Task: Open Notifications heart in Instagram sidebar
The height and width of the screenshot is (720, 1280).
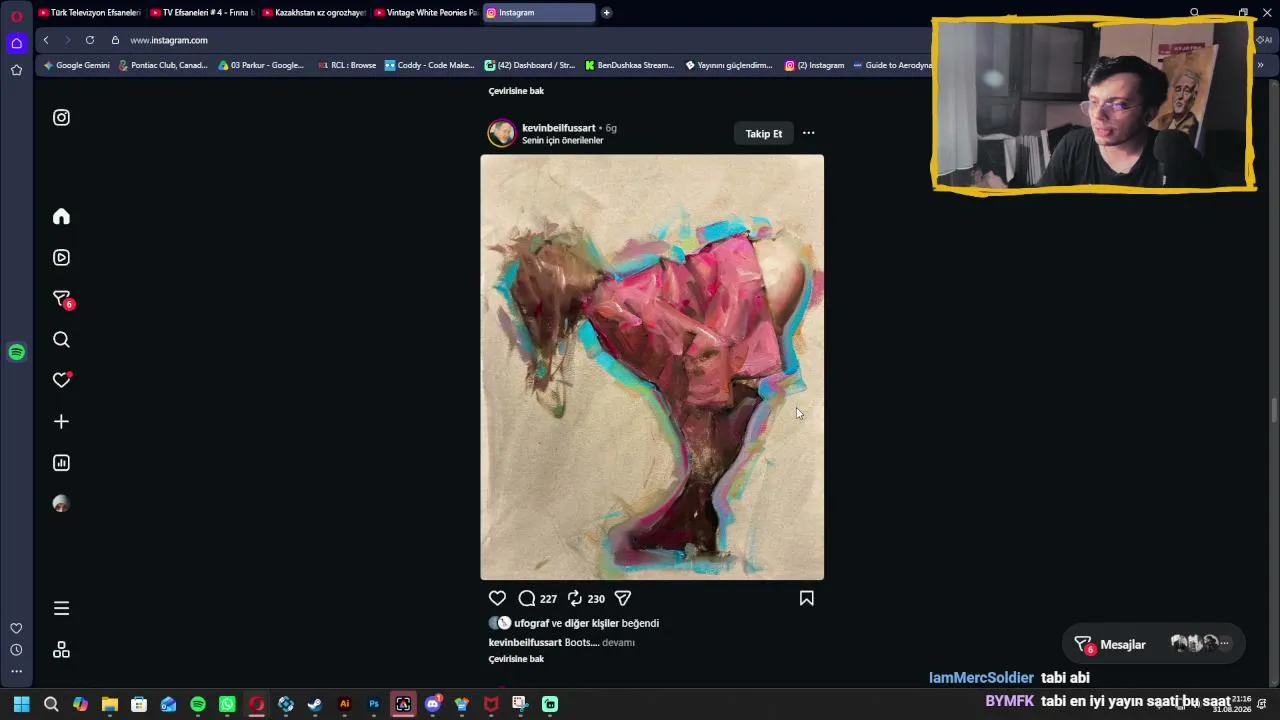Action: point(62,380)
